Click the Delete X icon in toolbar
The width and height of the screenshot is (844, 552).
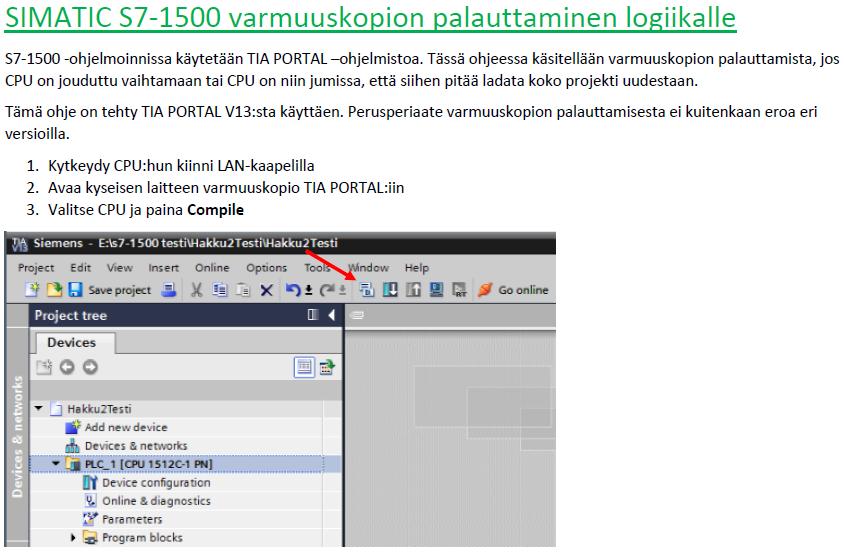click(266, 291)
